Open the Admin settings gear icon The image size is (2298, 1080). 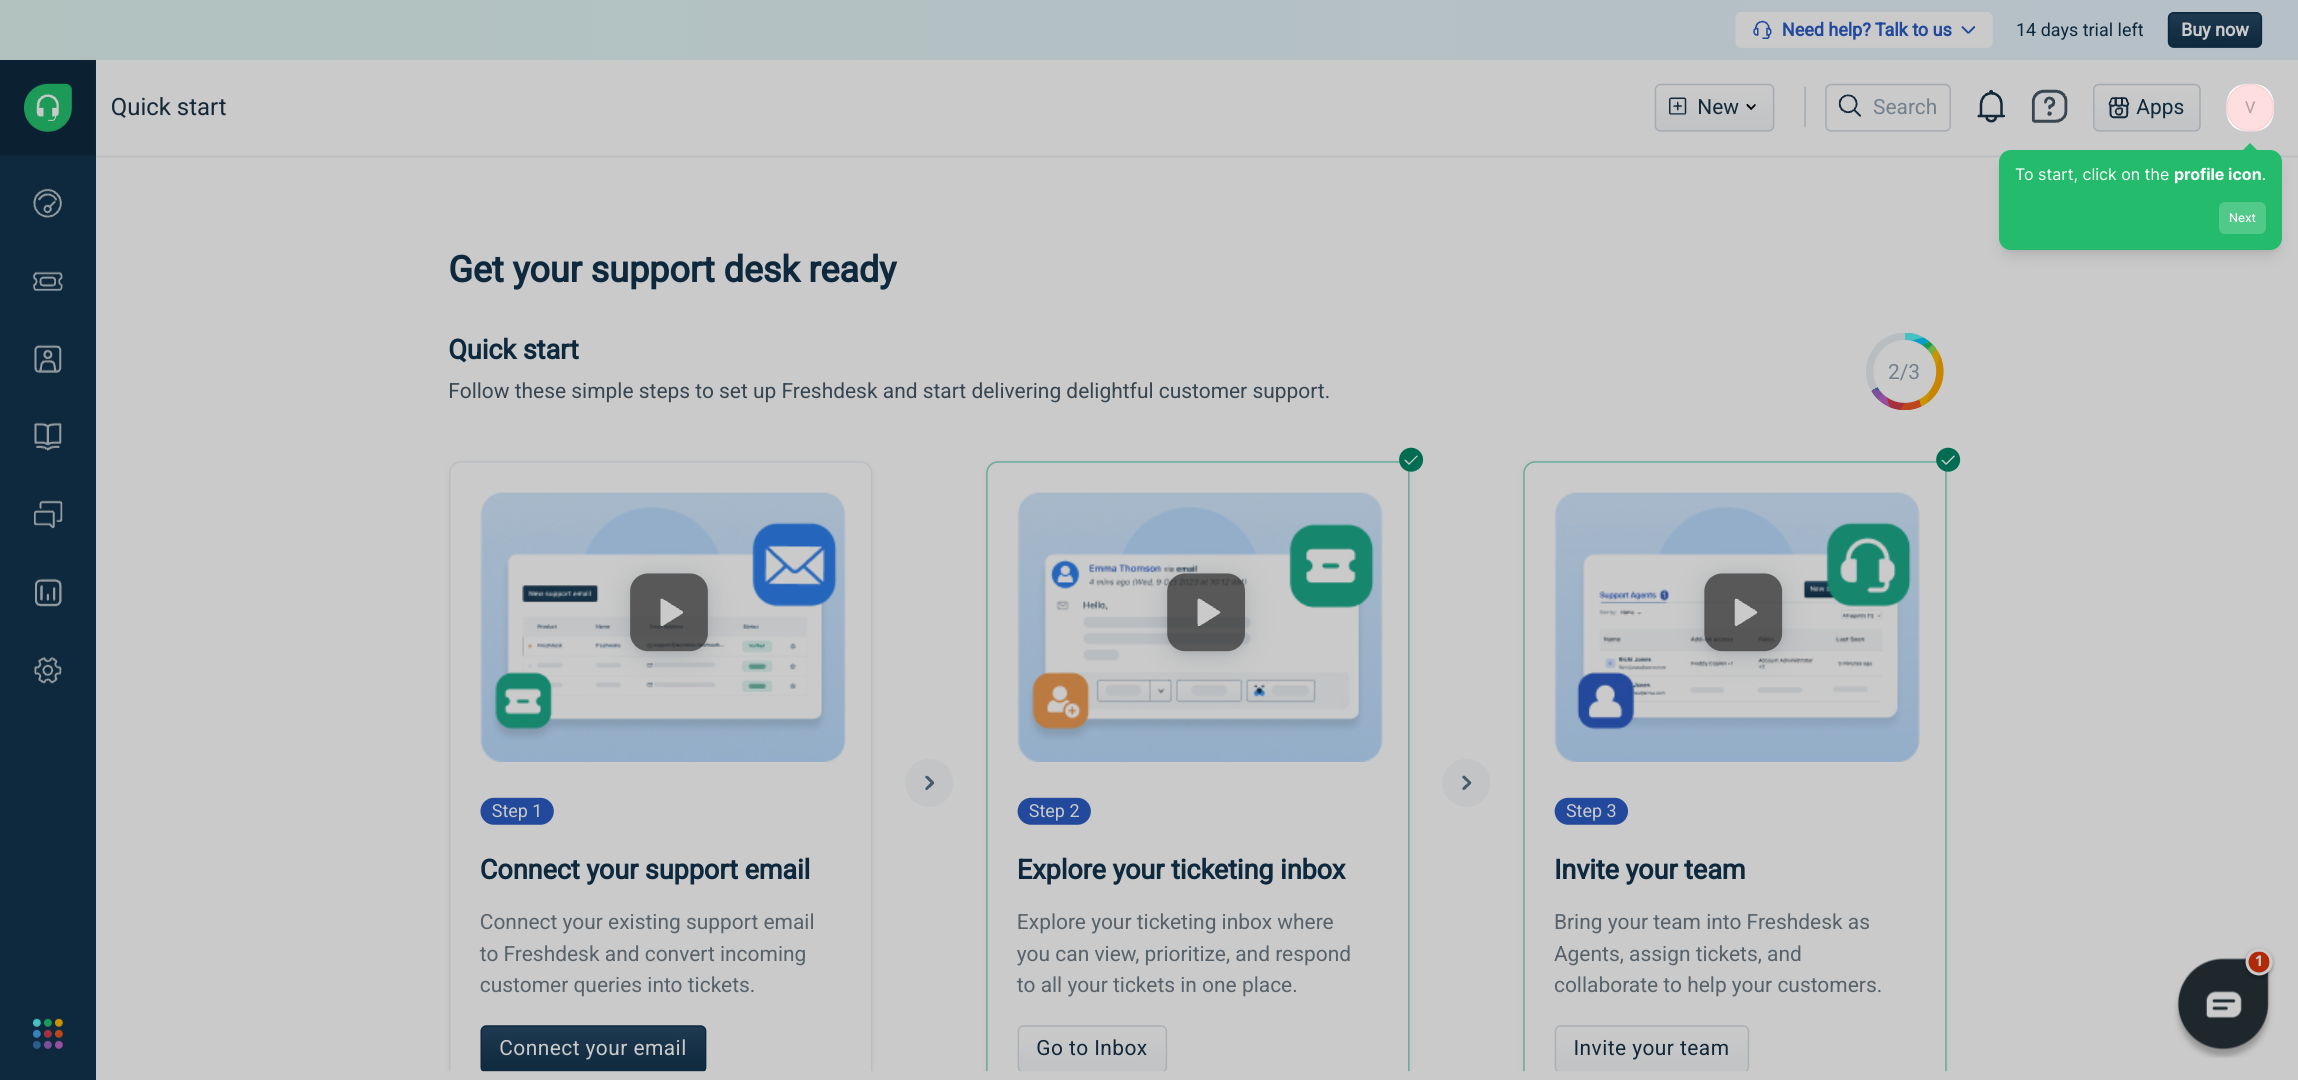coord(47,670)
